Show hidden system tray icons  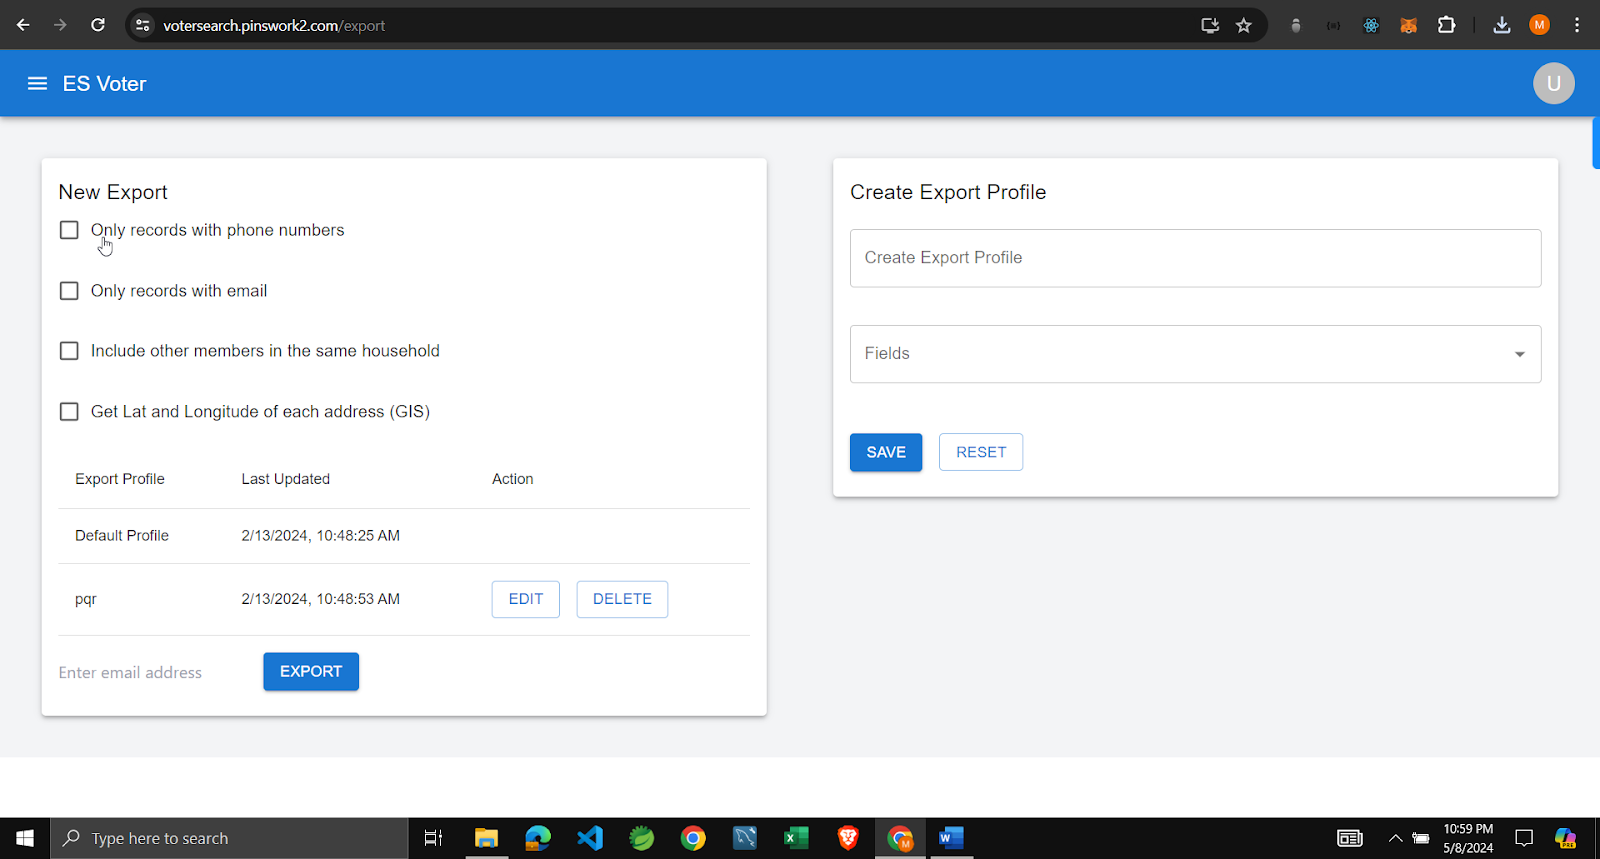click(1395, 838)
